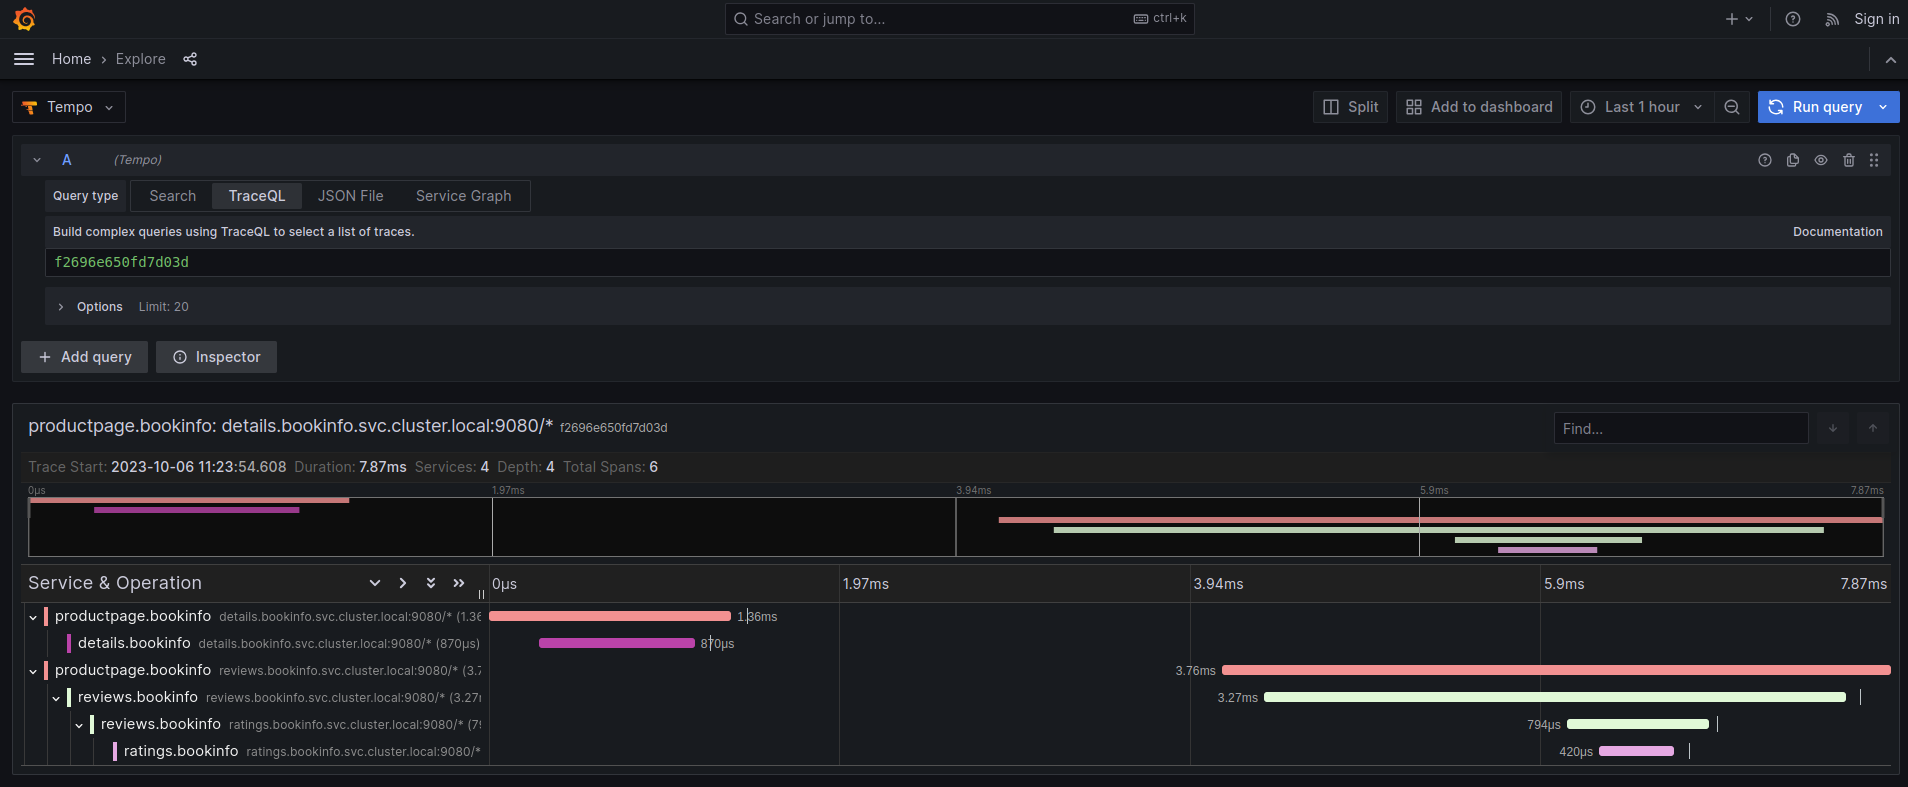The width and height of the screenshot is (1908, 787).
Task: Delete query A using the trash icon
Action: pyautogui.click(x=1849, y=160)
